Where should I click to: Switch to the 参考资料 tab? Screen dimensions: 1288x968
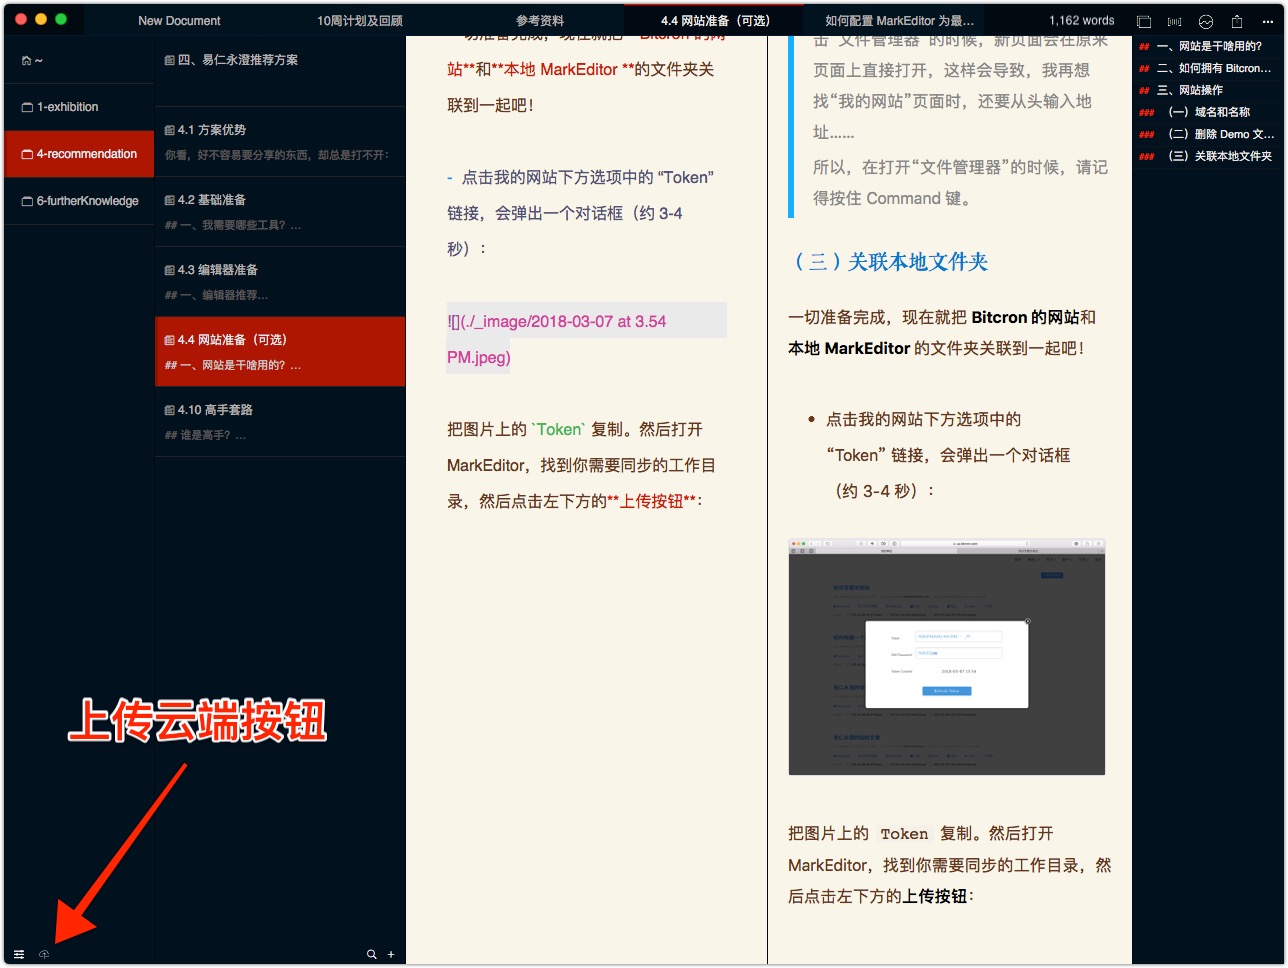pyautogui.click(x=538, y=20)
